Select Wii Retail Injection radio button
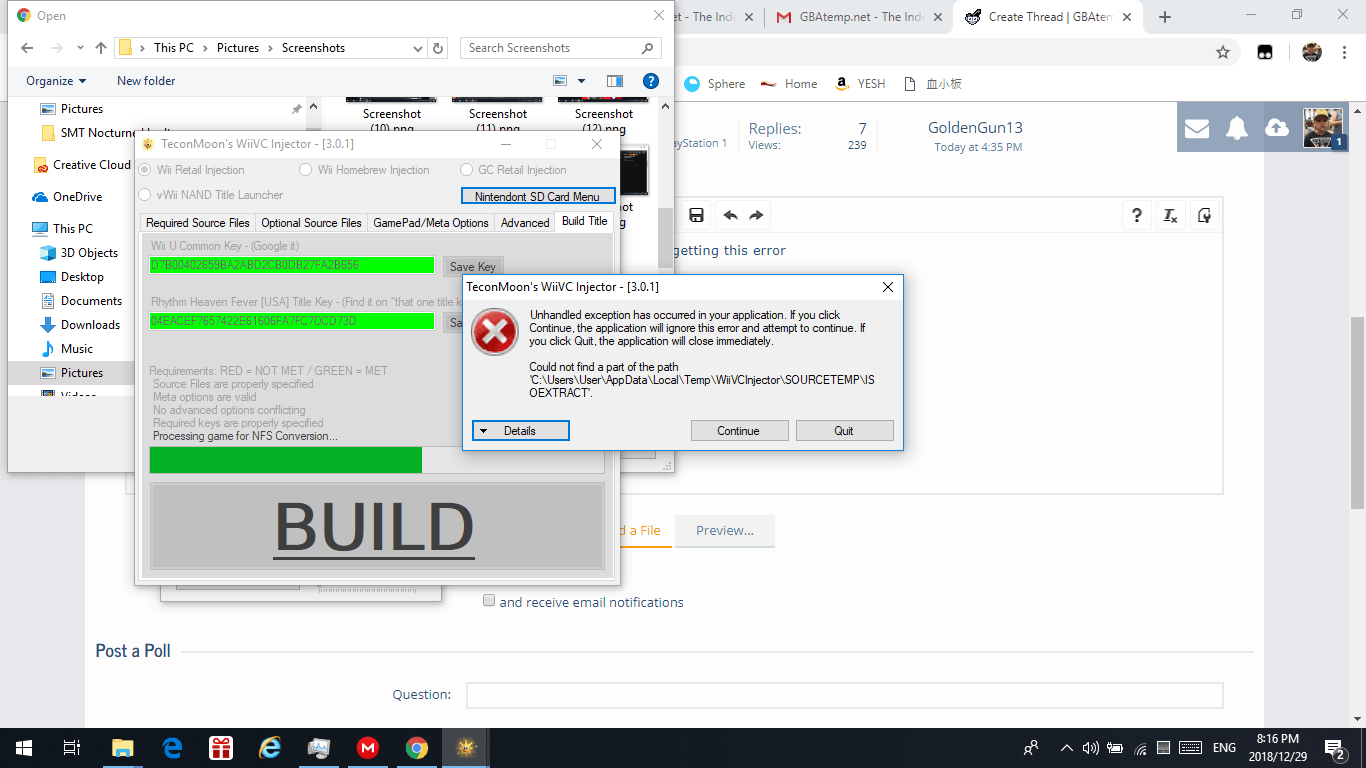 click(x=146, y=170)
